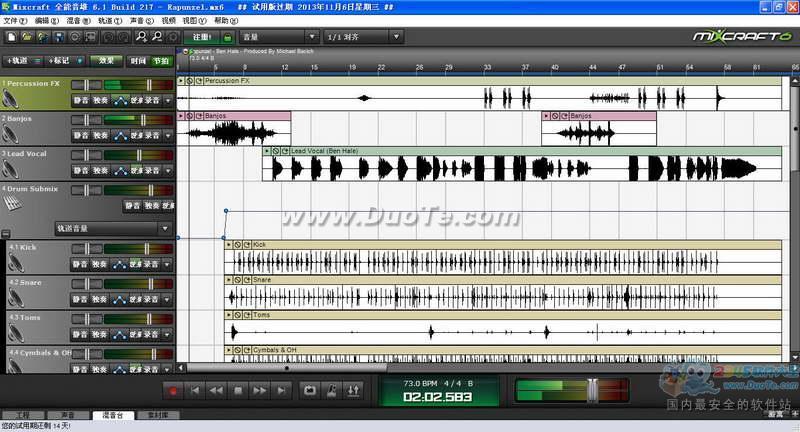The height and width of the screenshot is (432, 800).
Task: Click the Add Marker button
Action: pyautogui.click(x=65, y=61)
